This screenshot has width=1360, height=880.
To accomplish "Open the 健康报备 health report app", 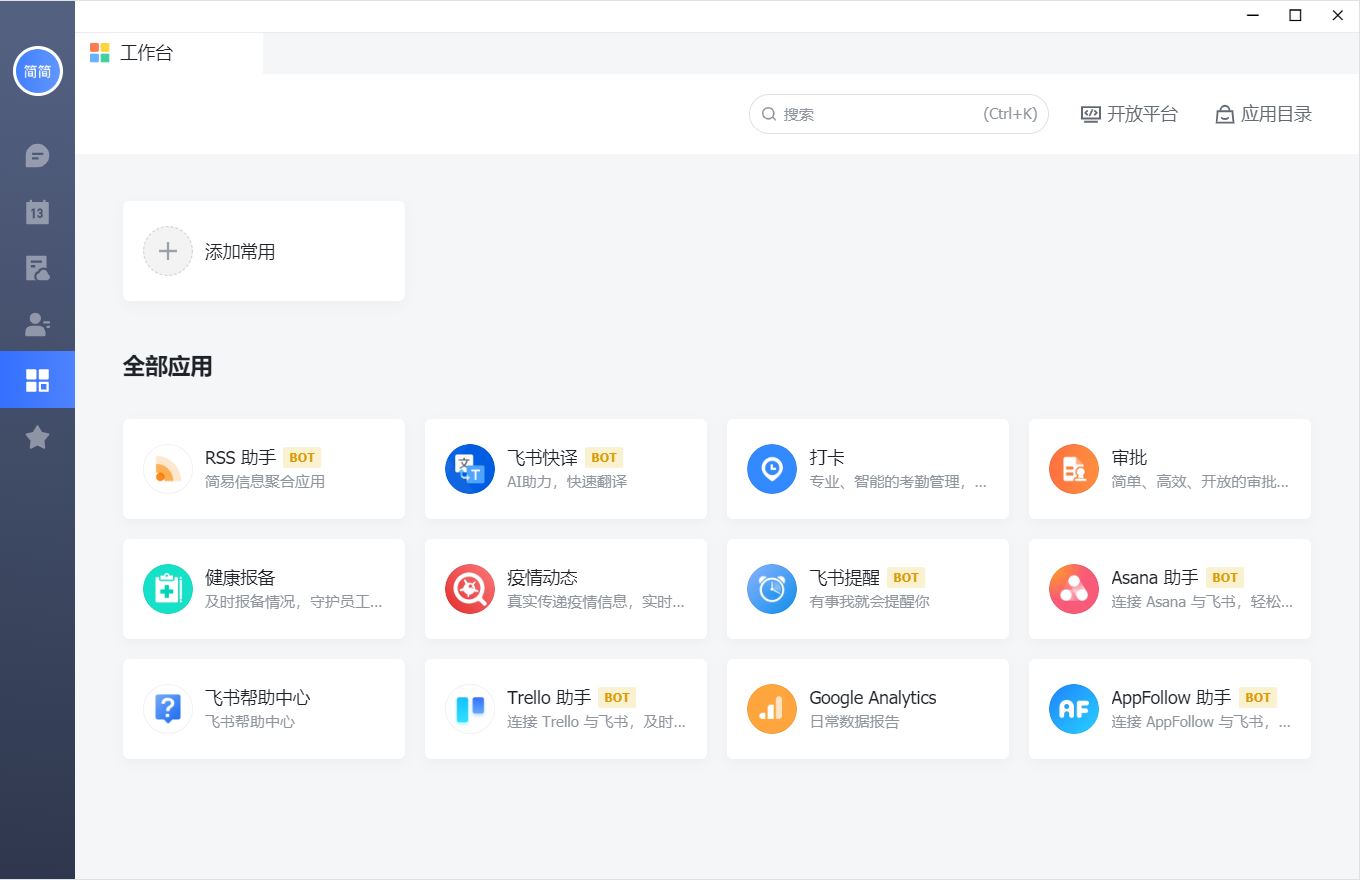I will (263, 588).
